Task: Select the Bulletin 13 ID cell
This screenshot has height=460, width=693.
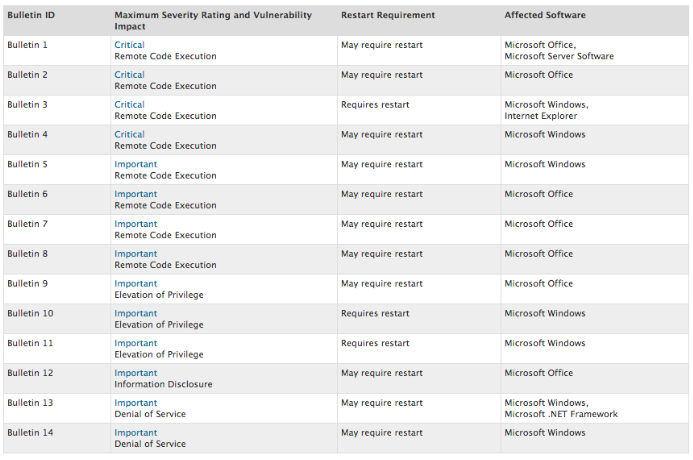Action: pyautogui.click(x=57, y=409)
